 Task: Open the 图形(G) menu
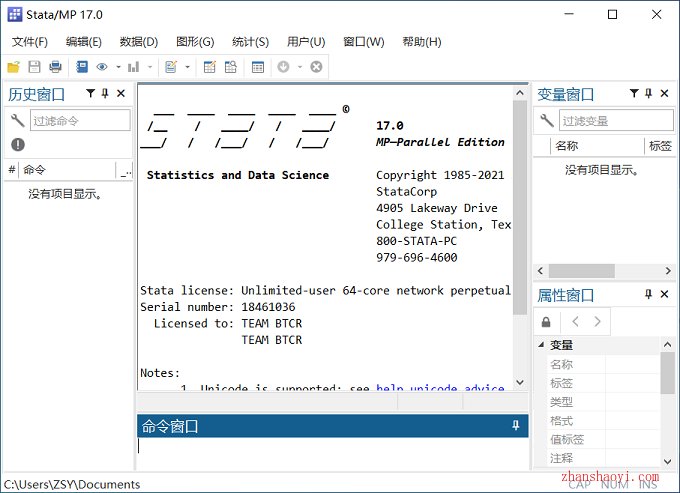click(195, 42)
